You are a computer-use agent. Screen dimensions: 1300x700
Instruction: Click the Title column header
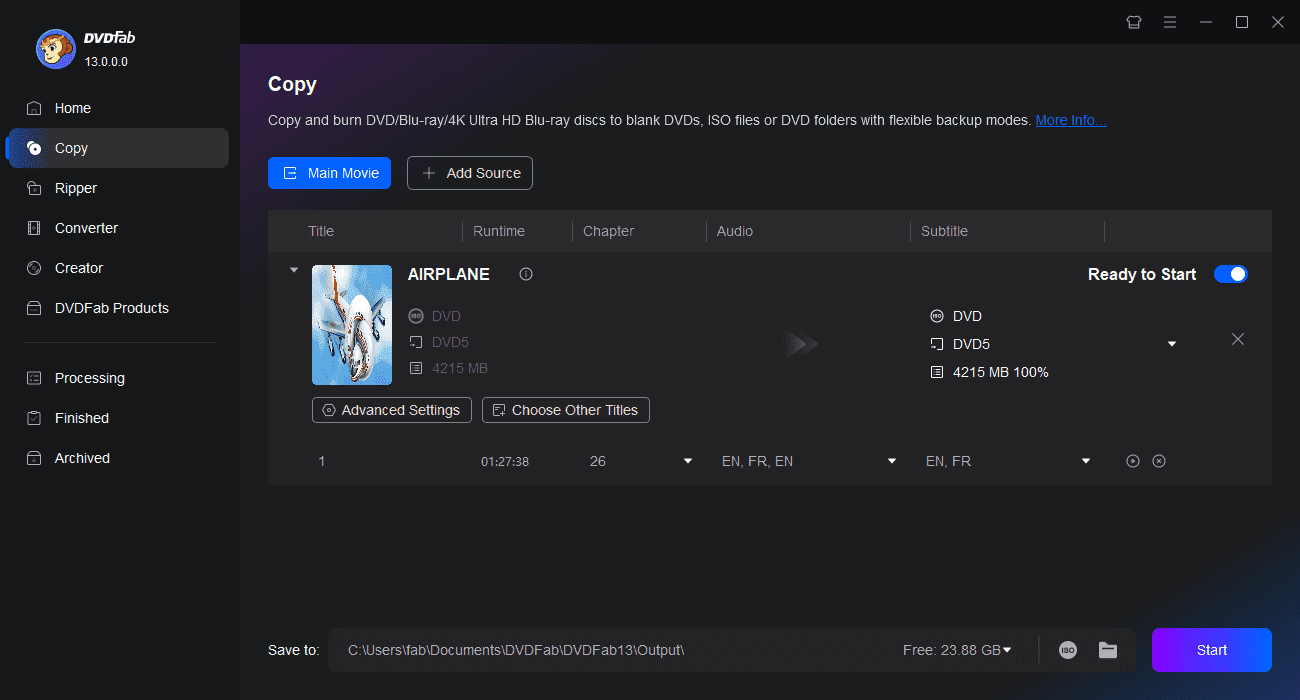pyautogui.click(x=321, y=231)
